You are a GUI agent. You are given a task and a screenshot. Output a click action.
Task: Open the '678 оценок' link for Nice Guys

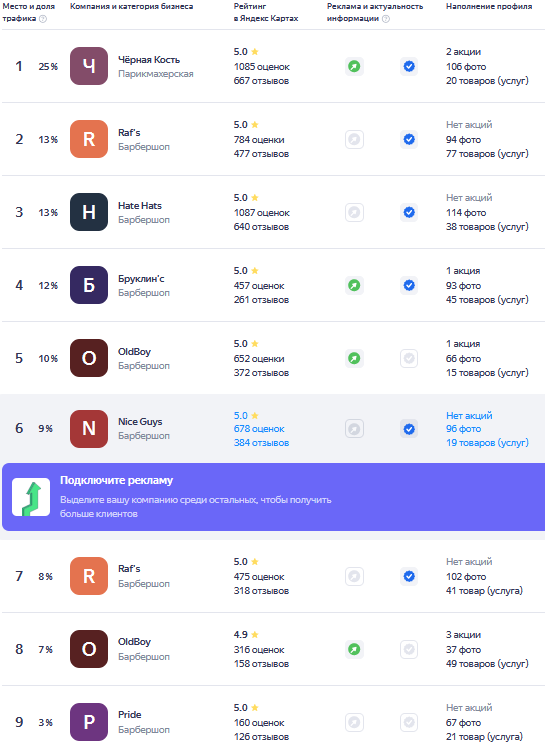point(259,429)
